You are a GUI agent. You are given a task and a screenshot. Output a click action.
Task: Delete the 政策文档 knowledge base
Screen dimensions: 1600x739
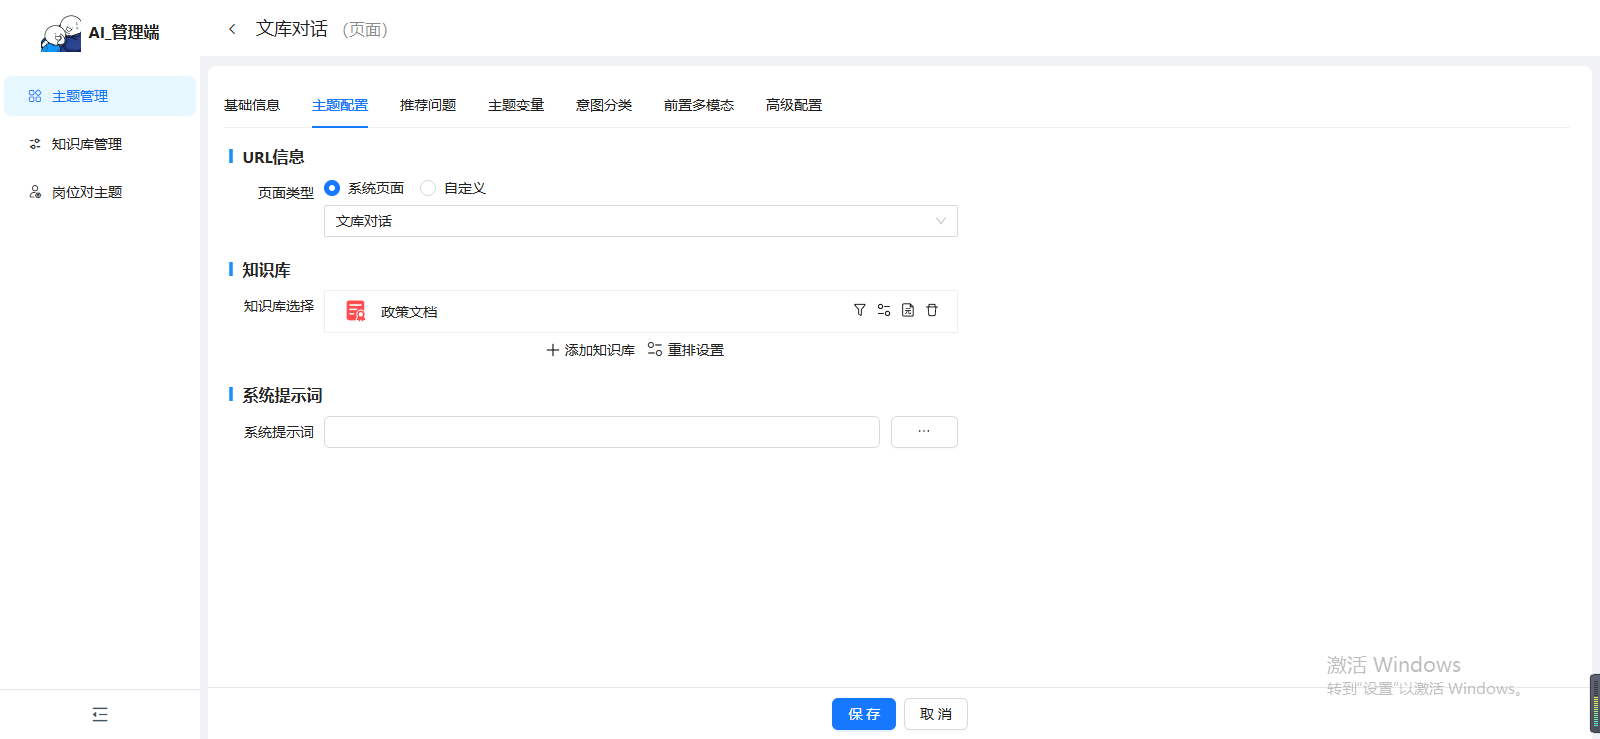[932, 310]
